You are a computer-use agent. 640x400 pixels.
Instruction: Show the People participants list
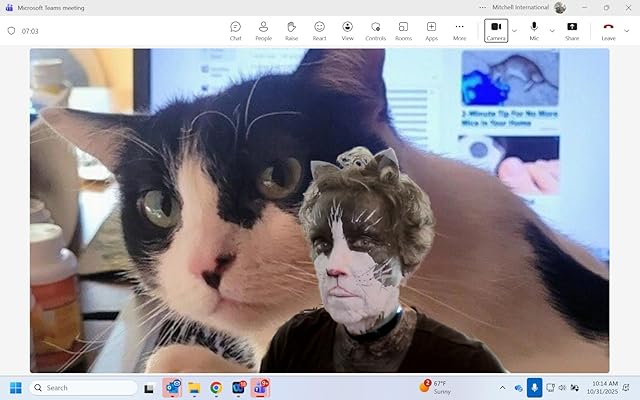coord(263,30)
